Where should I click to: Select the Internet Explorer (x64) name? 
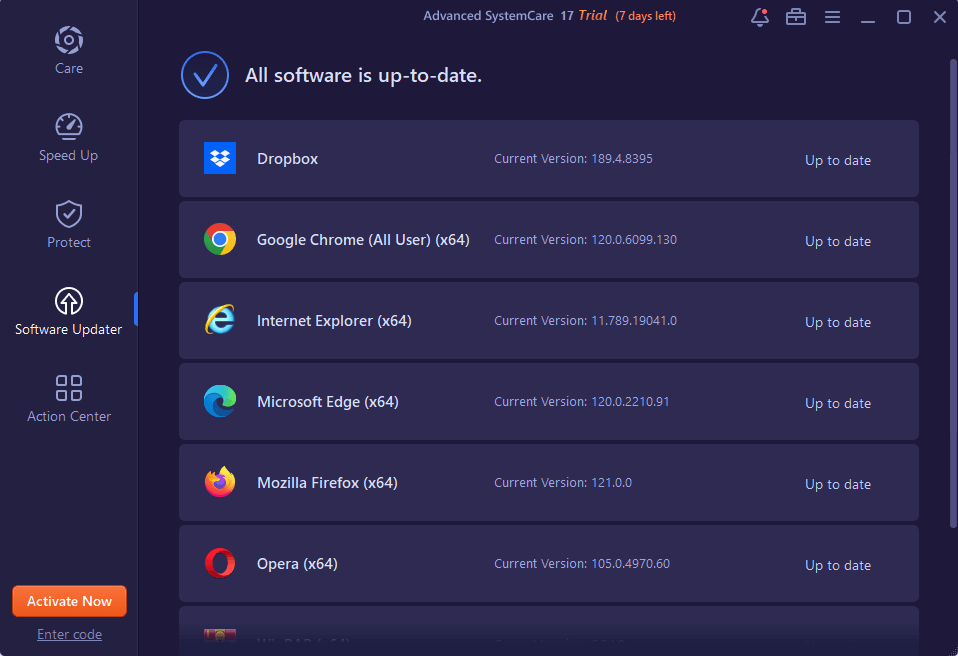coord(334,321)
